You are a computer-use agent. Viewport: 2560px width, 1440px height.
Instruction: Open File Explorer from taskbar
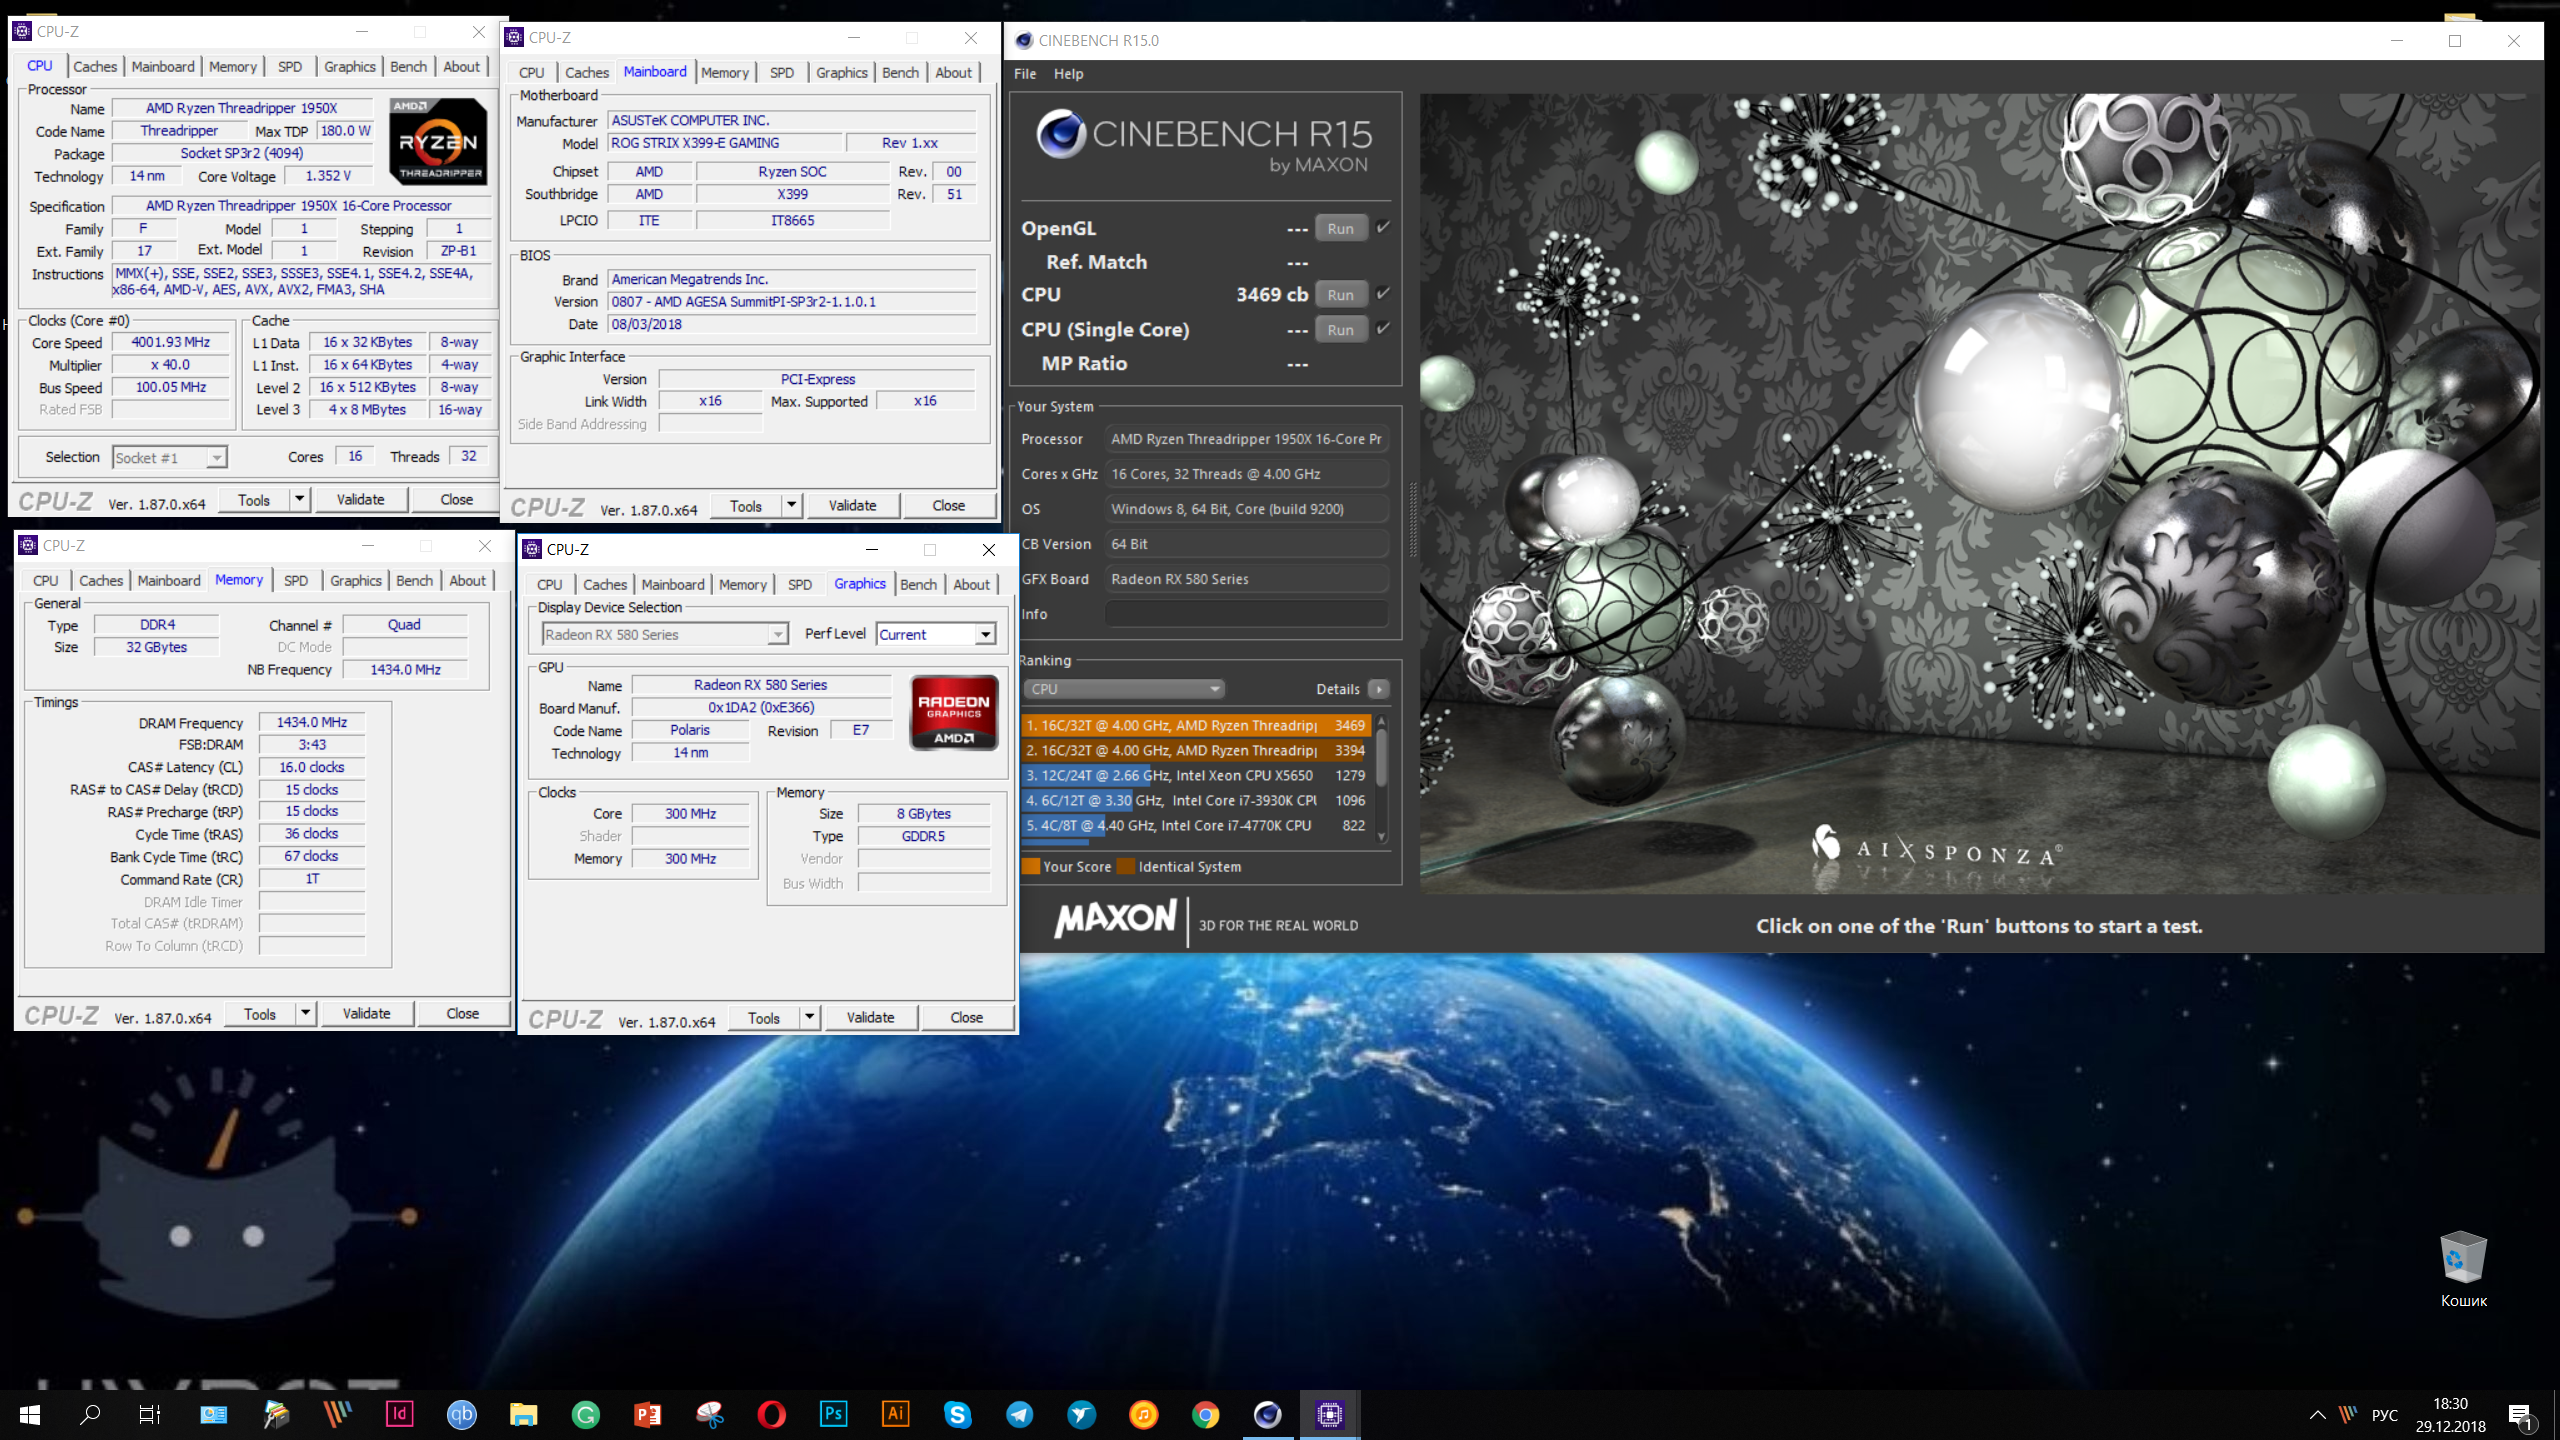[523, 1415]
